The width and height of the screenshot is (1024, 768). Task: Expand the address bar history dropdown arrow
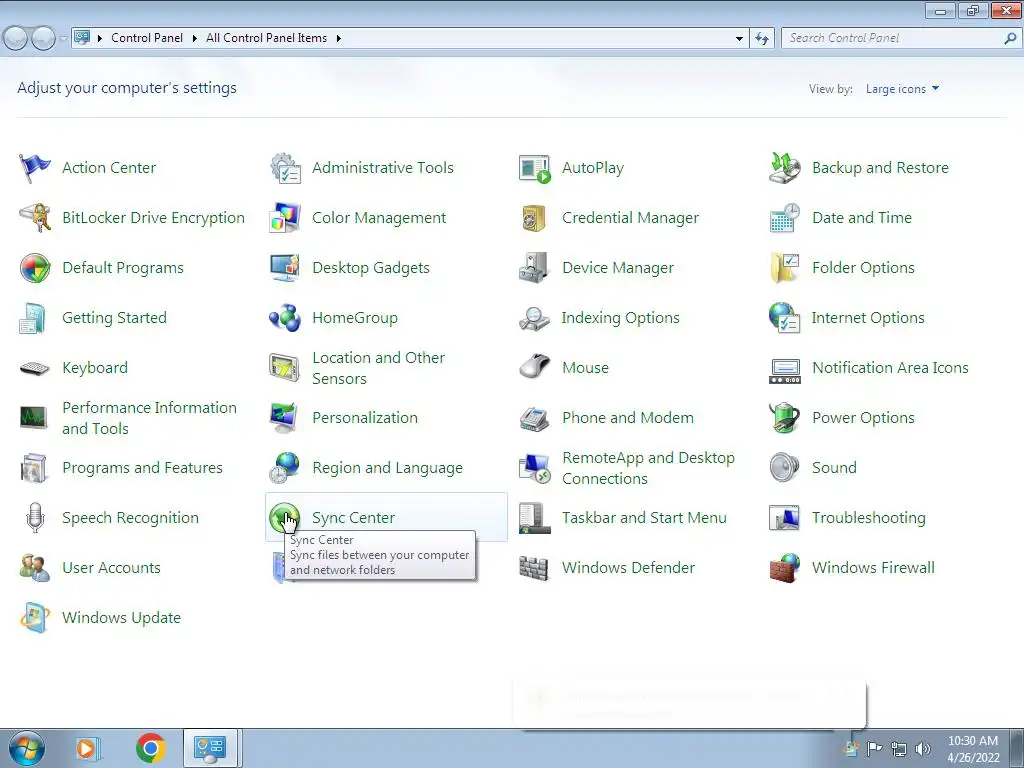click(739, 39)
